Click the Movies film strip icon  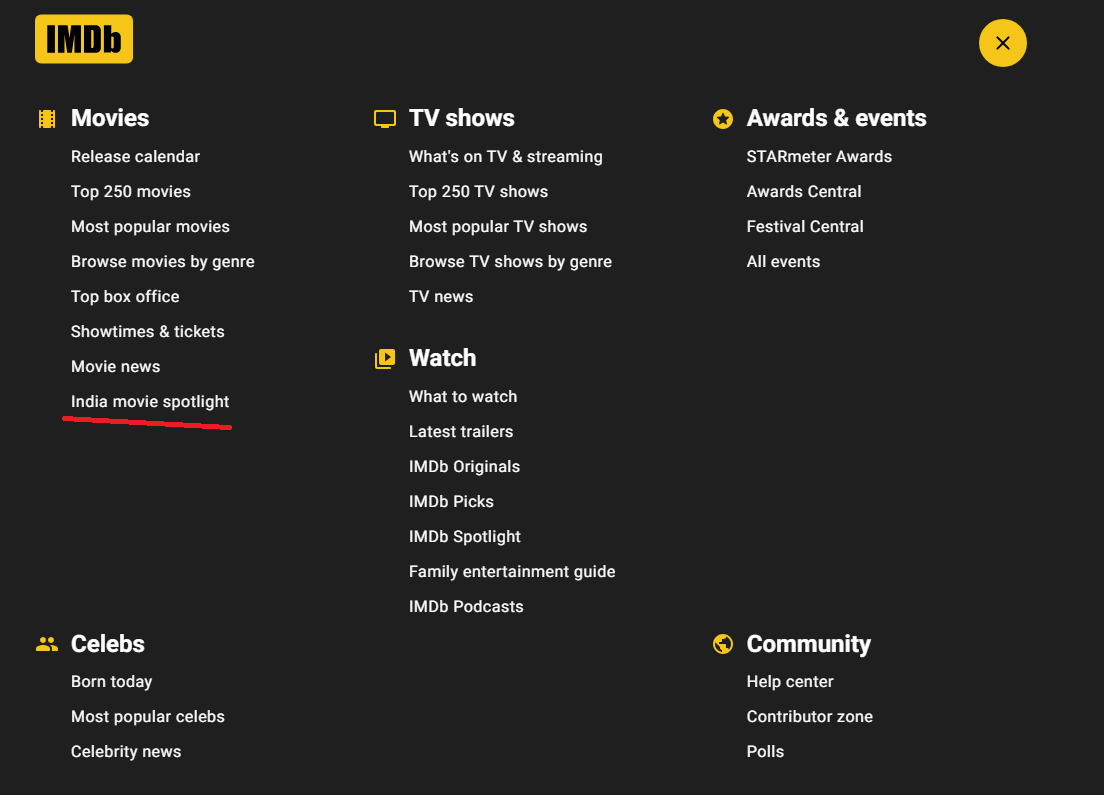point(47,119)
